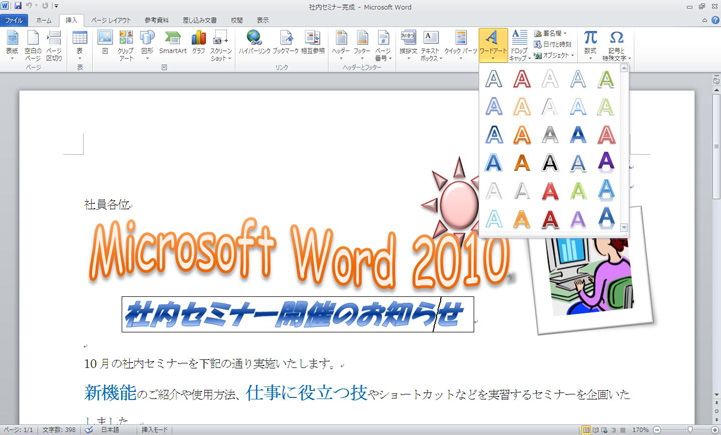721x435 pixels.
Task: Click the Hyperlink (ハイパーリンク) icon
Action: 254,42
